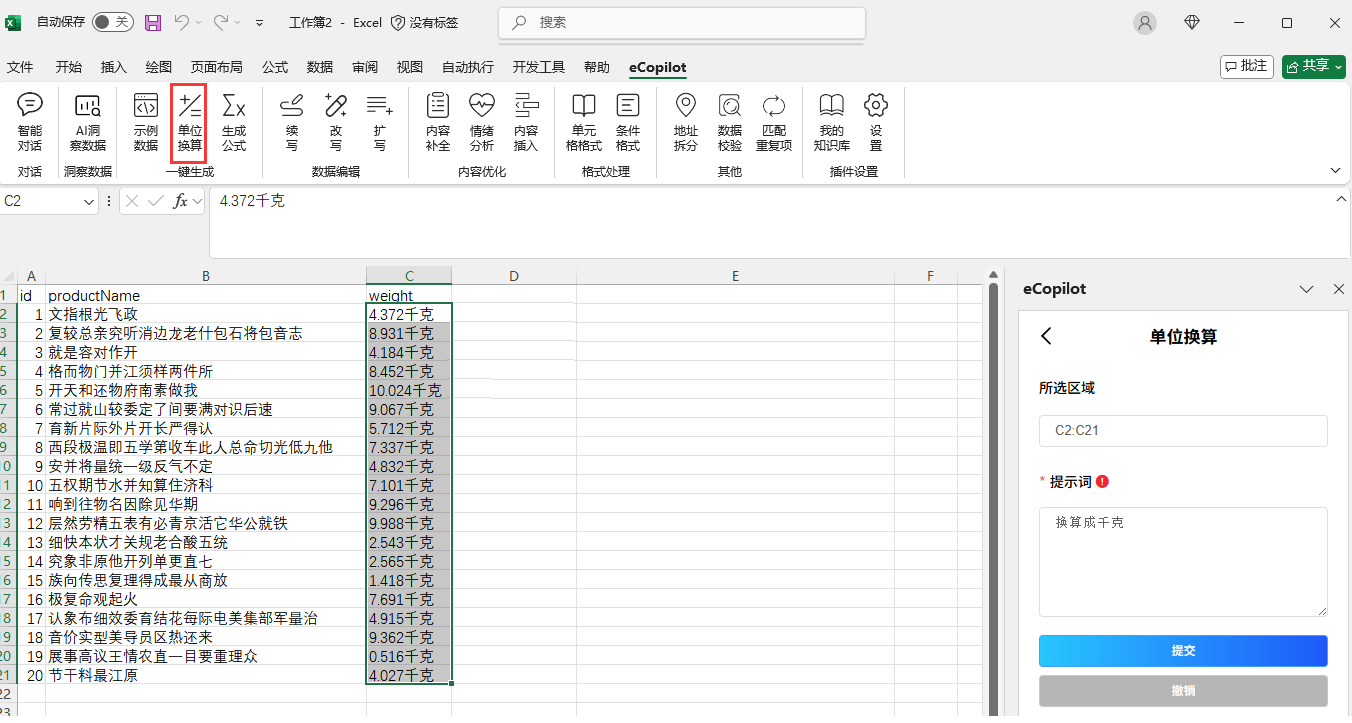Click the 提示词 prompt text box
Screen dimensions: 1352x723
[x=1183, y=561]
